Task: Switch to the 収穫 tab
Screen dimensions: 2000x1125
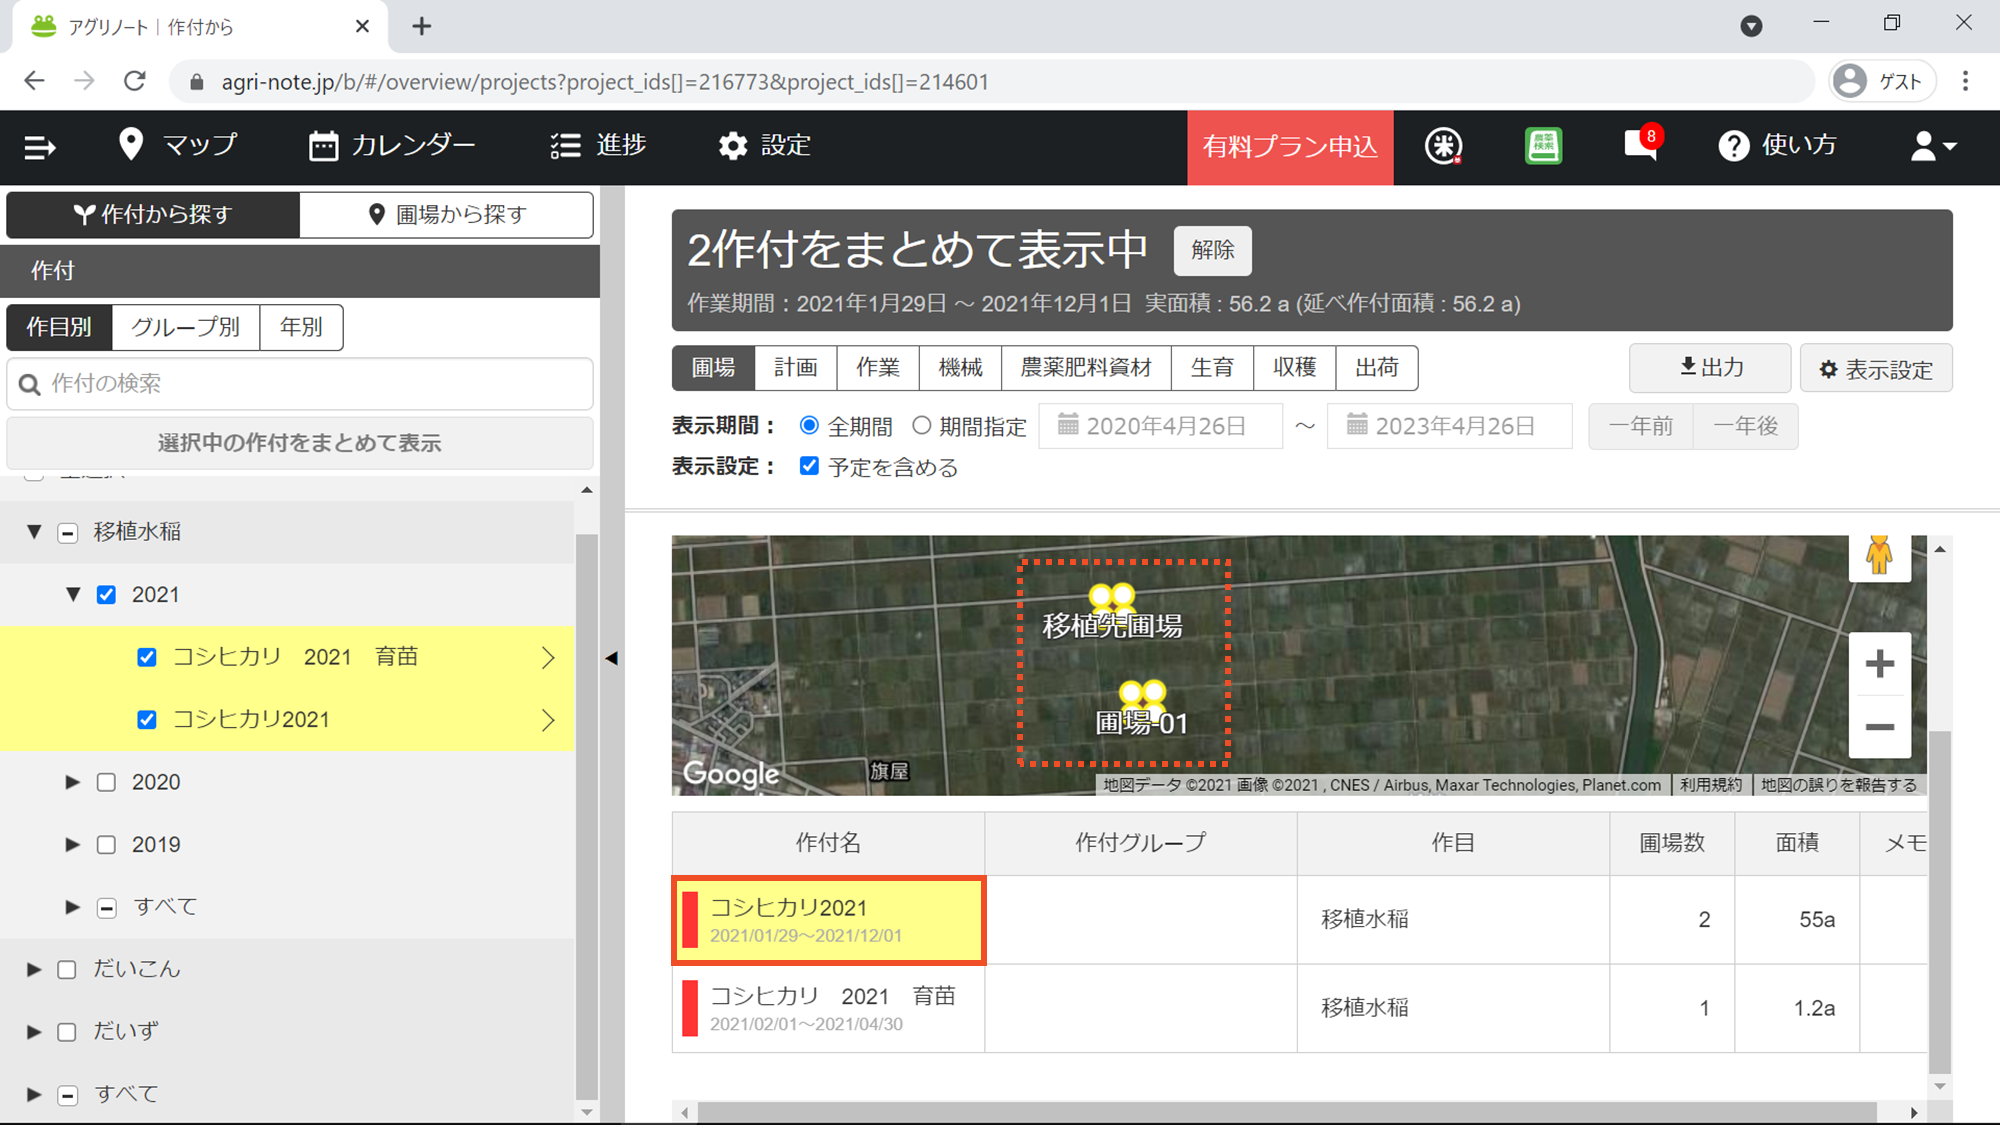Action: [x=1294, y=368]
